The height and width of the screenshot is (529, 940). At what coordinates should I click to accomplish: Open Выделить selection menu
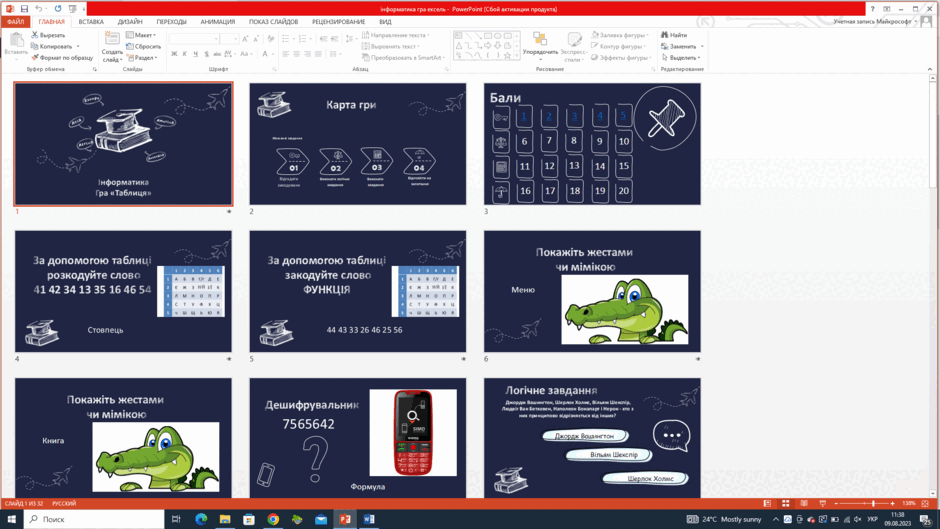pos(680,58)
